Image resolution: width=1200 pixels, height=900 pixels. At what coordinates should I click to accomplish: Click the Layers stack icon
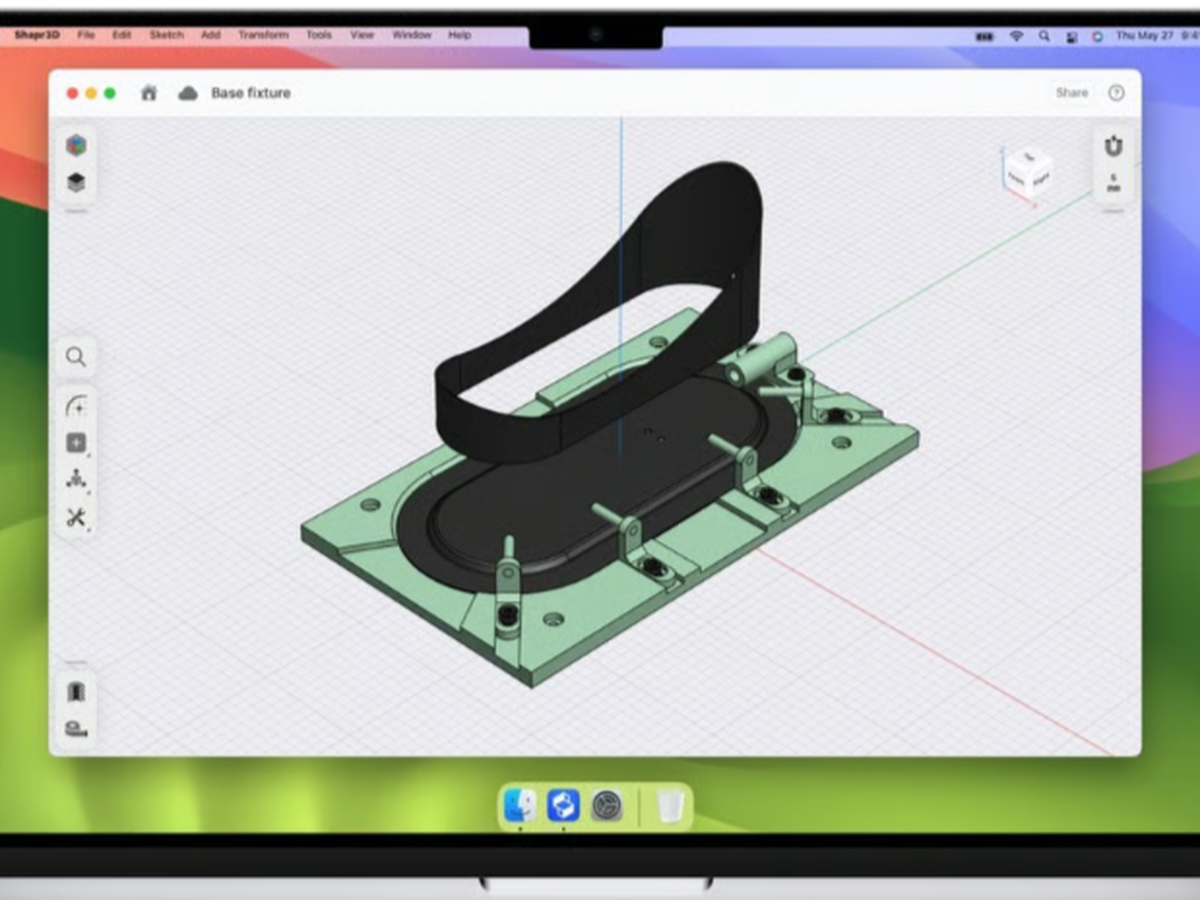76,183
